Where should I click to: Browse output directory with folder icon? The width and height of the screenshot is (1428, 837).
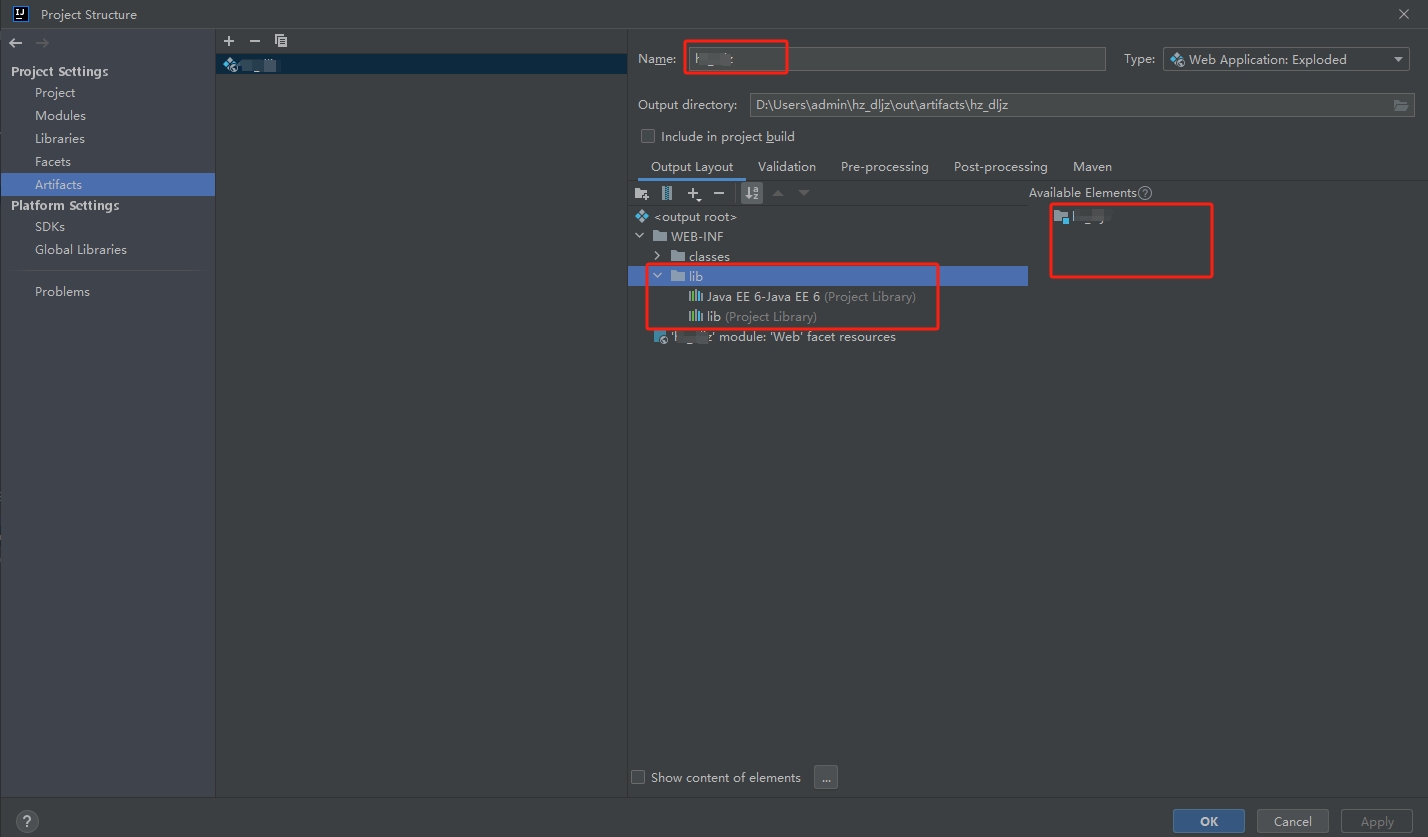(1402, 105)
